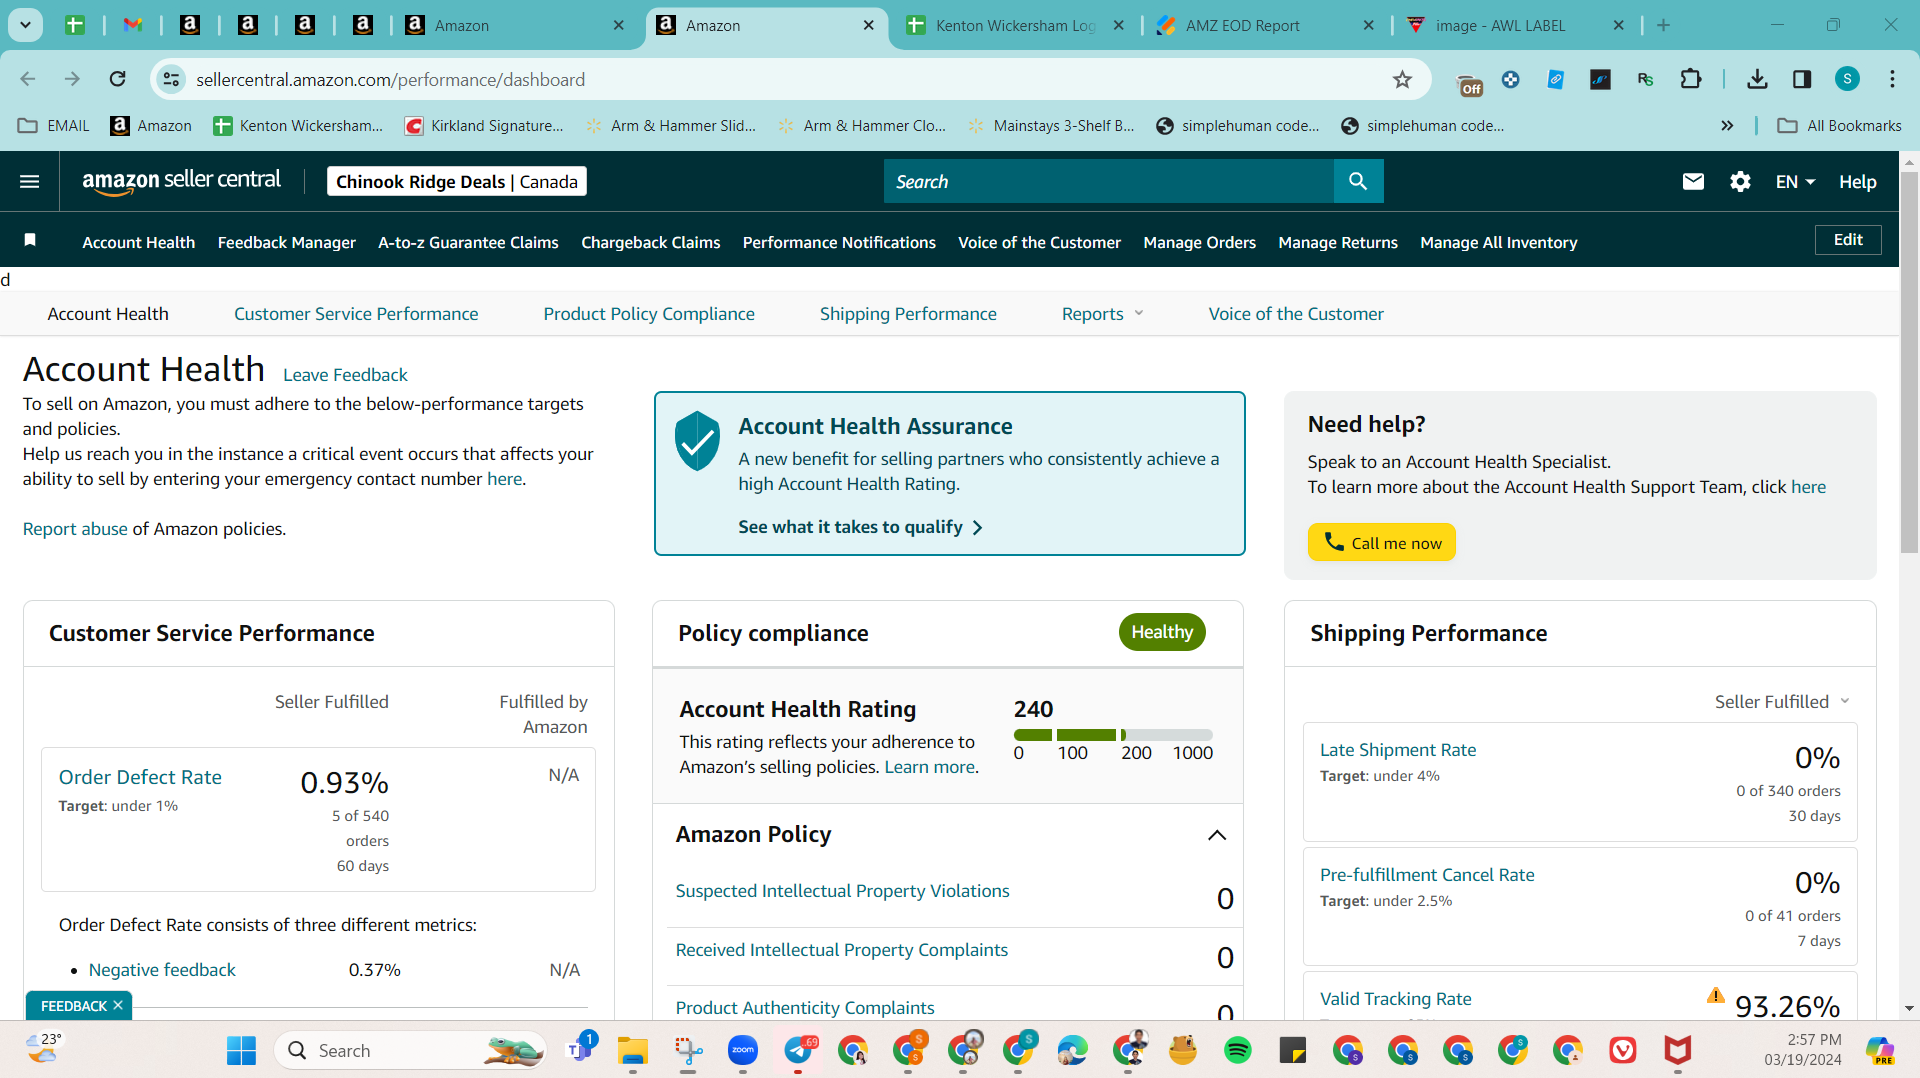Viewport: 1920px width, 1078px height.
Task: Show more bookmarks with the double chevron
Action: [x=1727, y=125]
